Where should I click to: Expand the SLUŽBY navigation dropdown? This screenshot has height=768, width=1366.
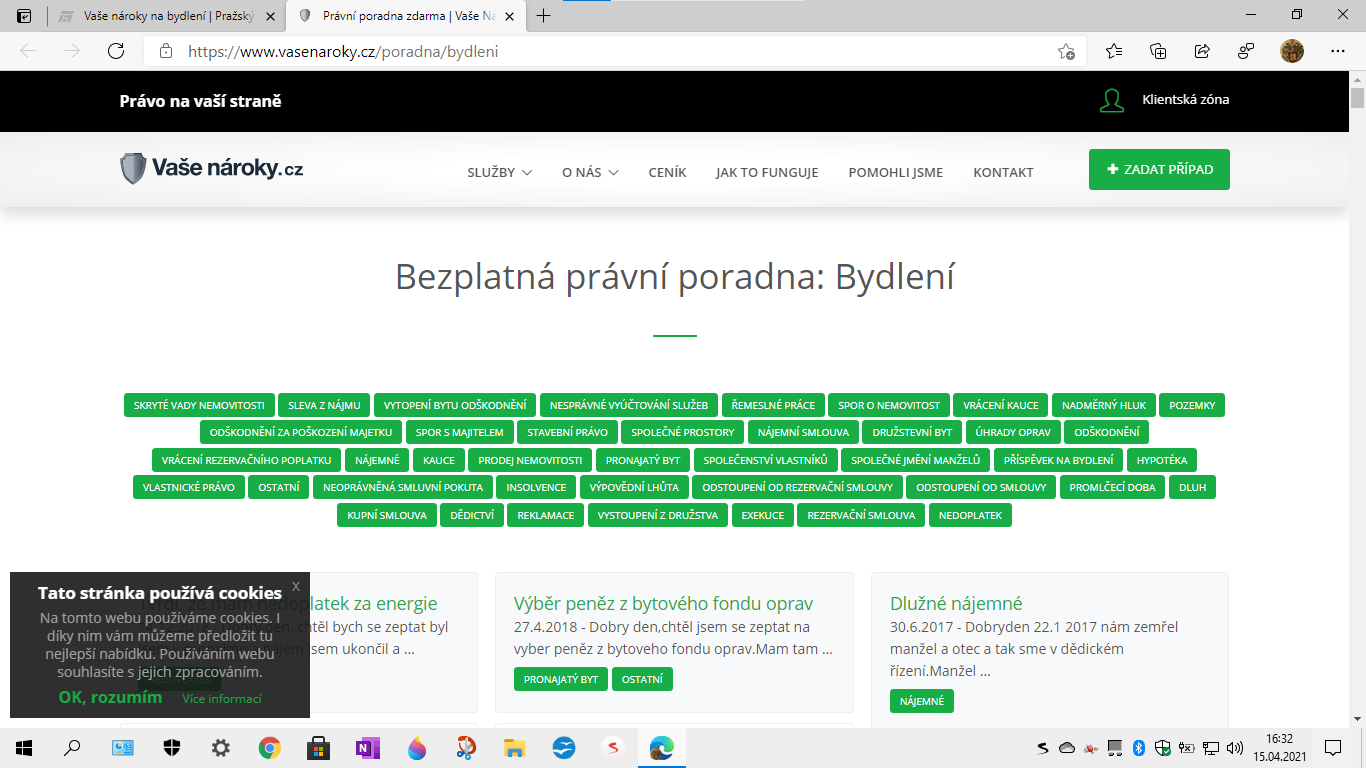(x=498, y=171)
